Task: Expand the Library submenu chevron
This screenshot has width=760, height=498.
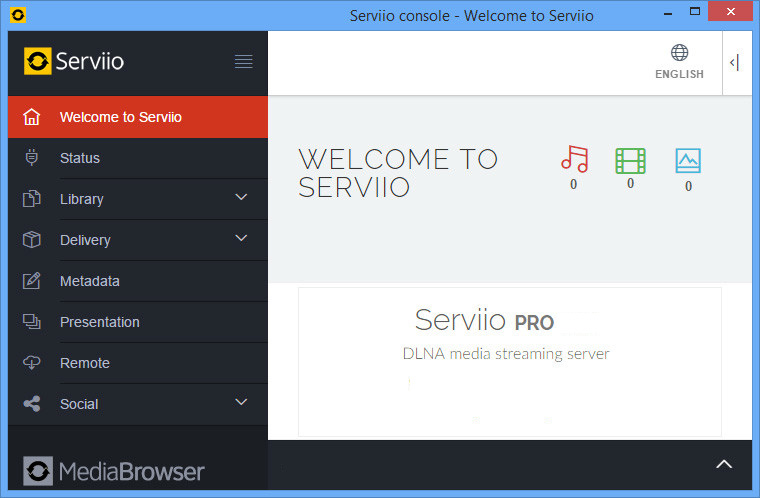Action: (x=241, y=197)
